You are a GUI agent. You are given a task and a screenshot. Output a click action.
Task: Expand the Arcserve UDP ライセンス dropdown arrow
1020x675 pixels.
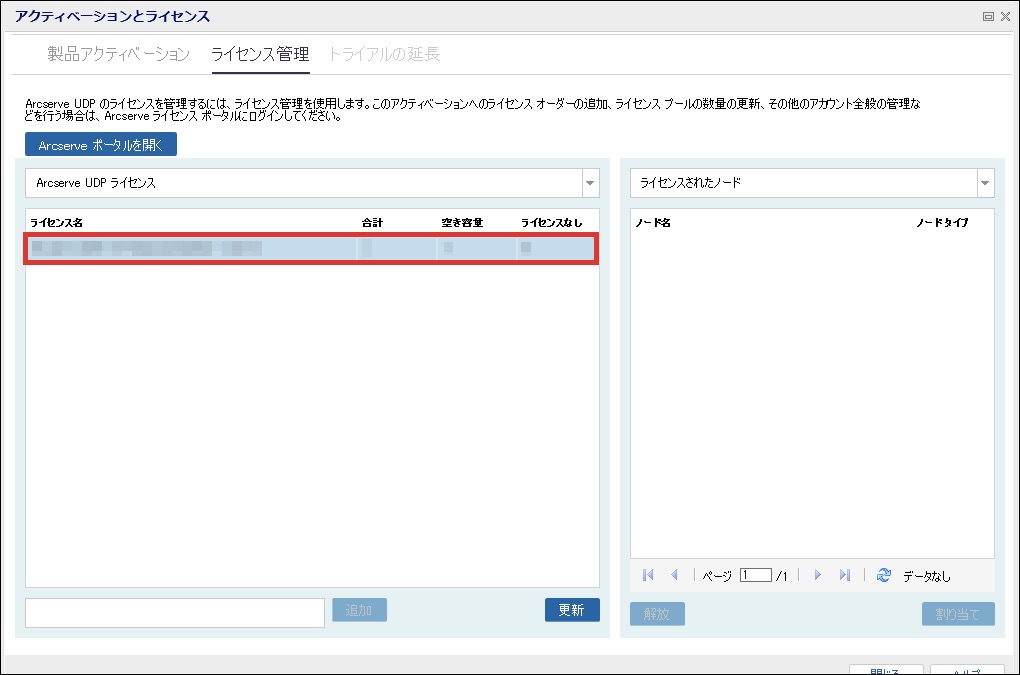tap(590, 183)
